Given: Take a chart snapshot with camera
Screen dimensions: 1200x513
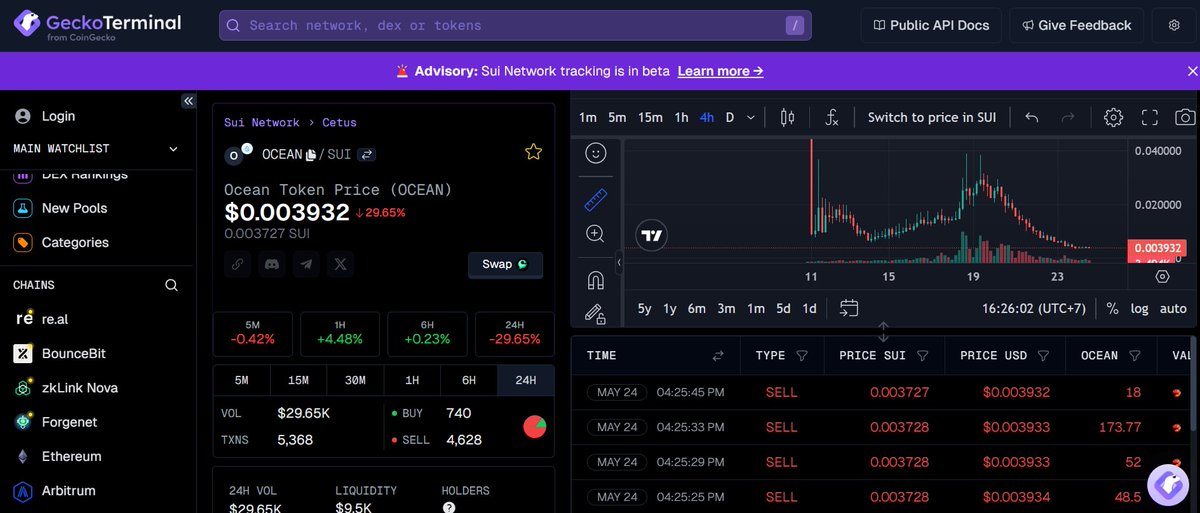Looking at the screenshot, I should coord(1186,117).
